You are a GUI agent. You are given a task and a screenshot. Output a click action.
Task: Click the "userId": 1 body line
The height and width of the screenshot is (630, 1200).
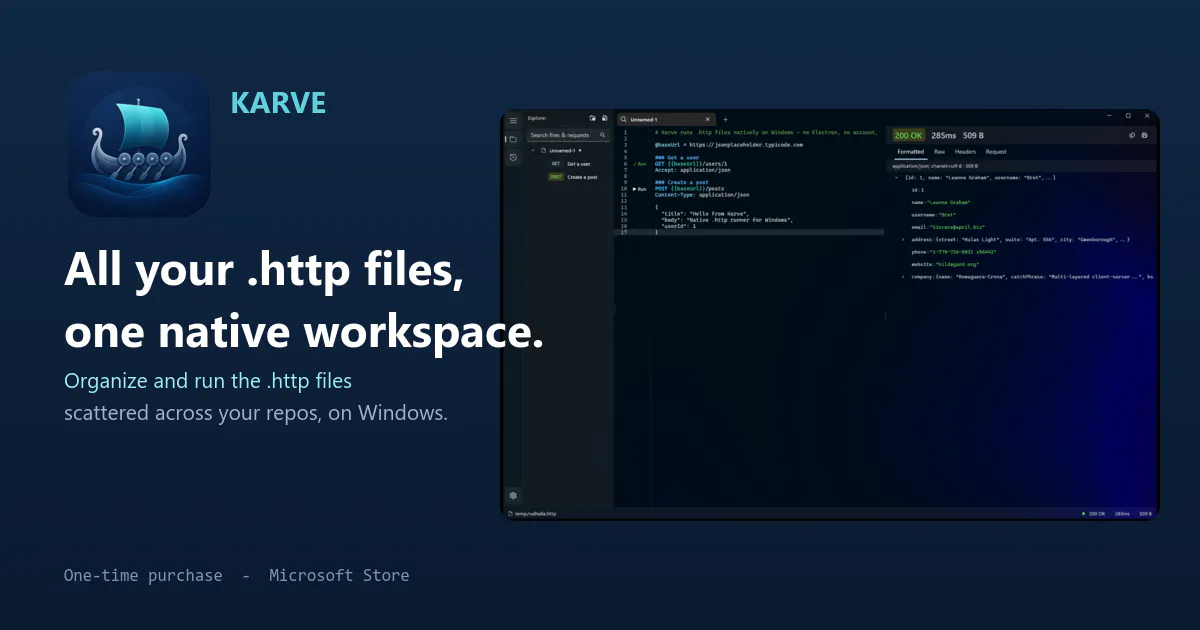(x=678, y=225)
